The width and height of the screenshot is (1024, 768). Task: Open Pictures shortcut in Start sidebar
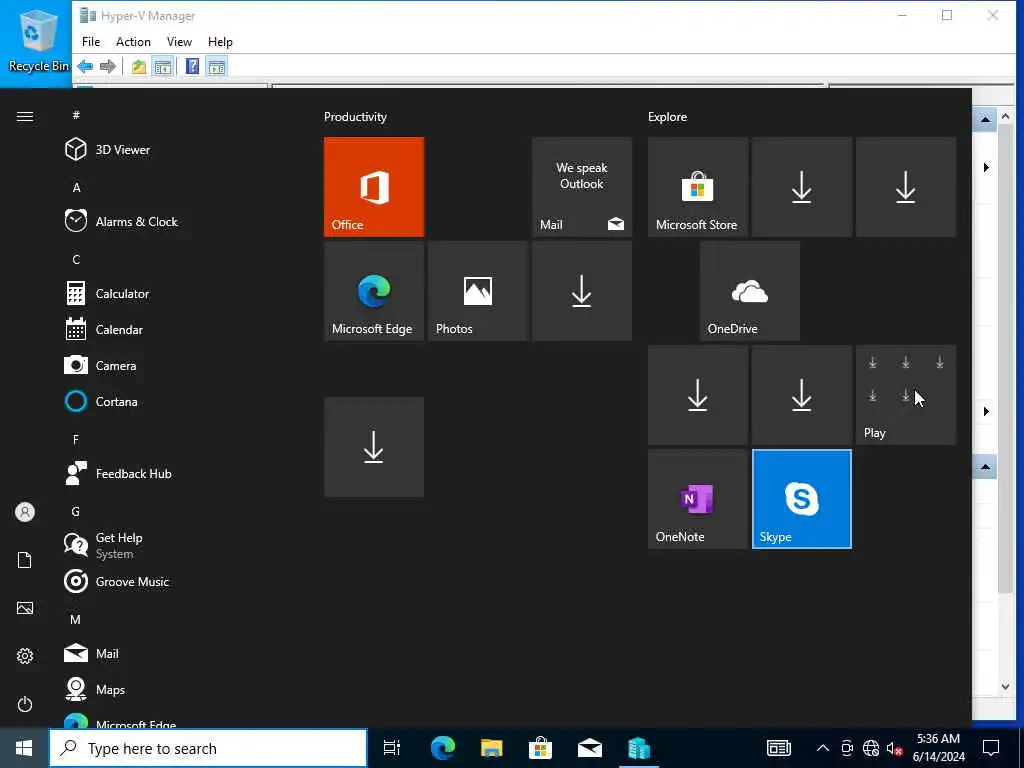(25, 608)
